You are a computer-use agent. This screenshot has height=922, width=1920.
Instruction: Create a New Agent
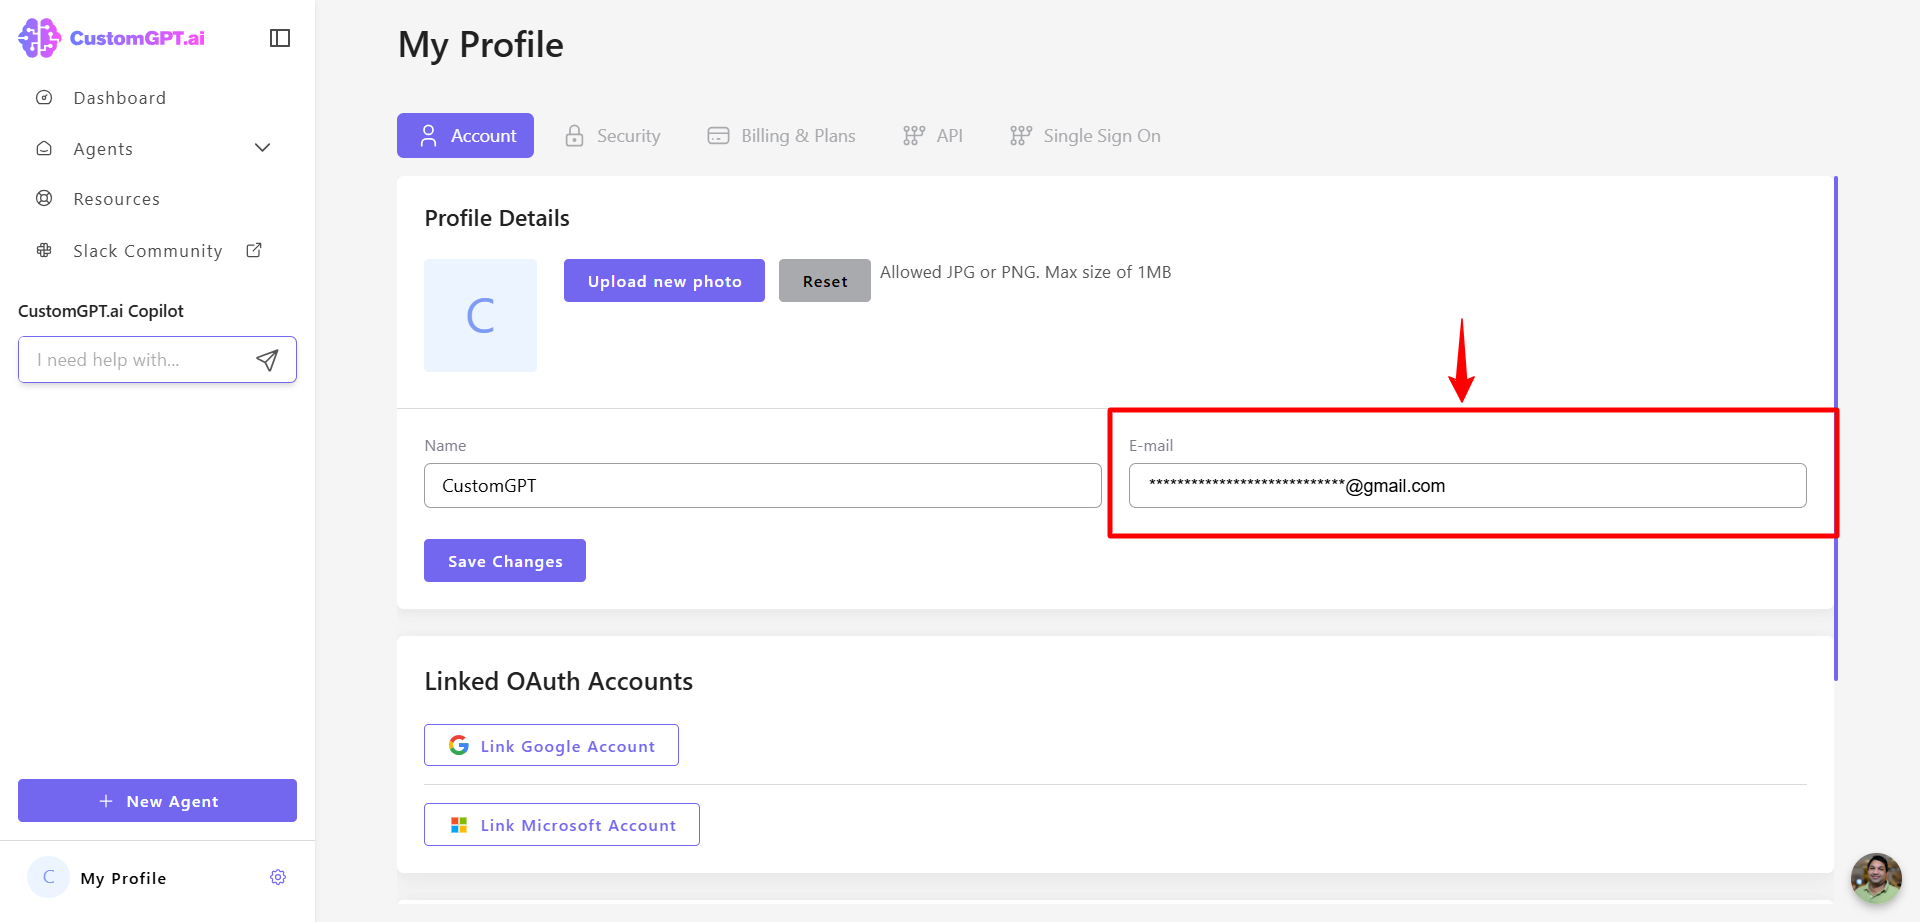pos(157,801)
